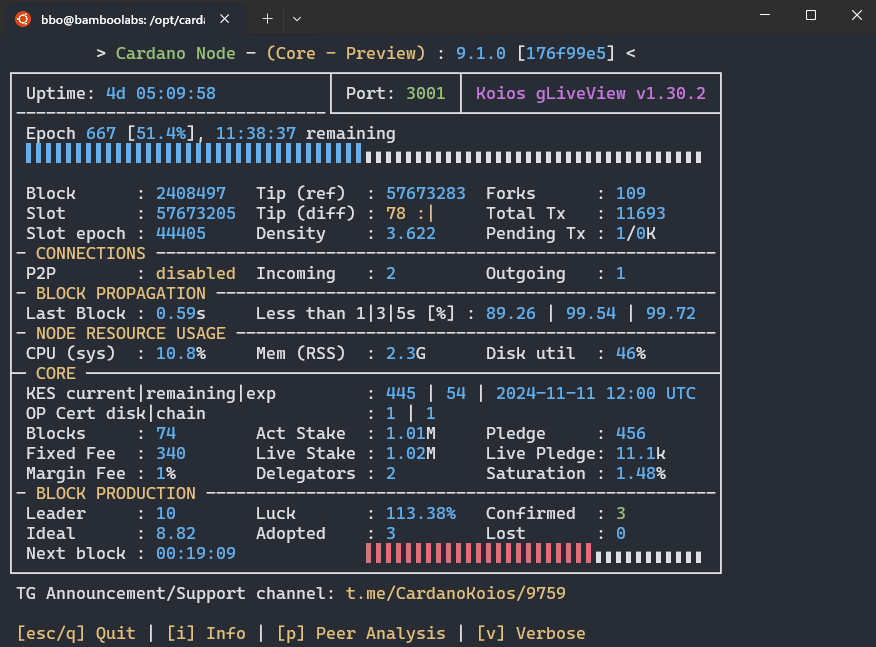Close the bbo@bamboolabs terminal tab
This screenshot has height=647, width=876.
[225, 19]
